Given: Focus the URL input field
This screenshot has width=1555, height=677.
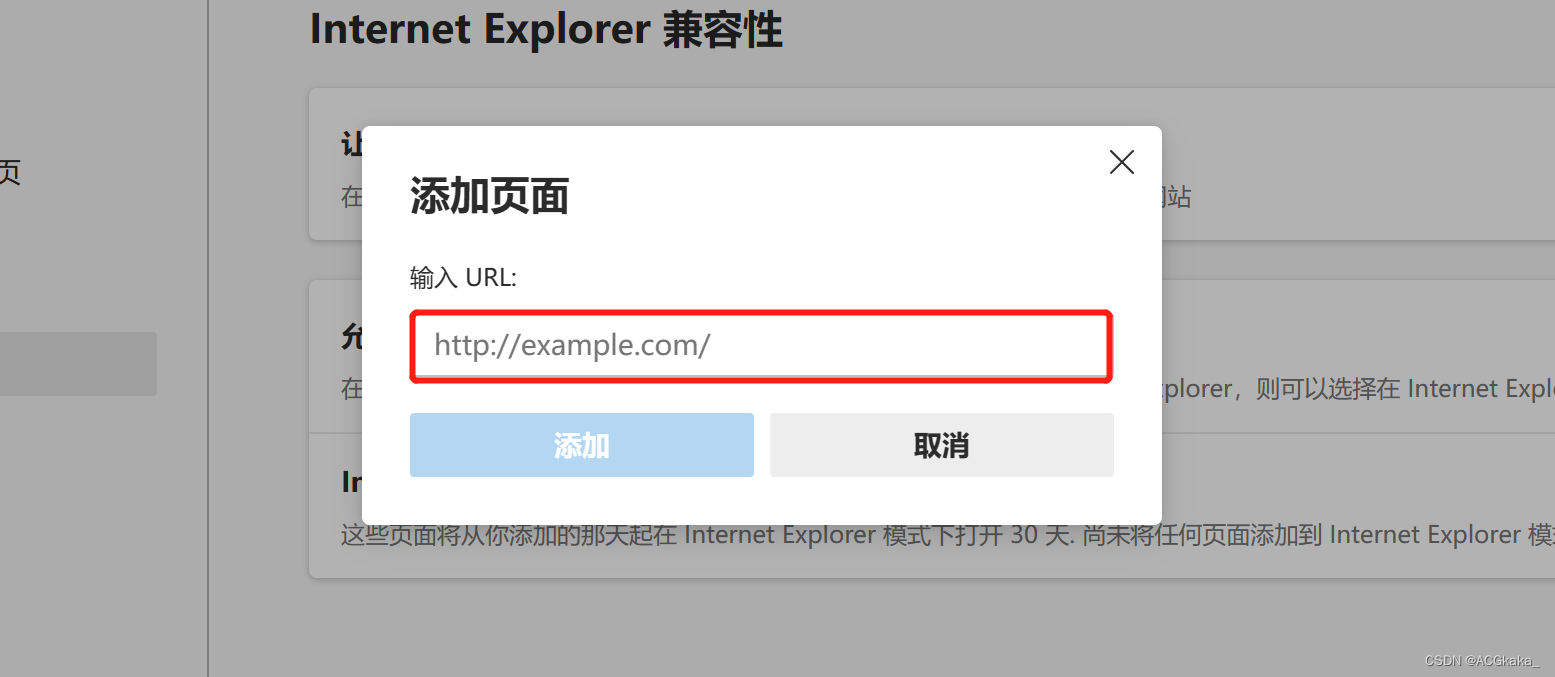Looking at the screenshot, I should 761,346.
